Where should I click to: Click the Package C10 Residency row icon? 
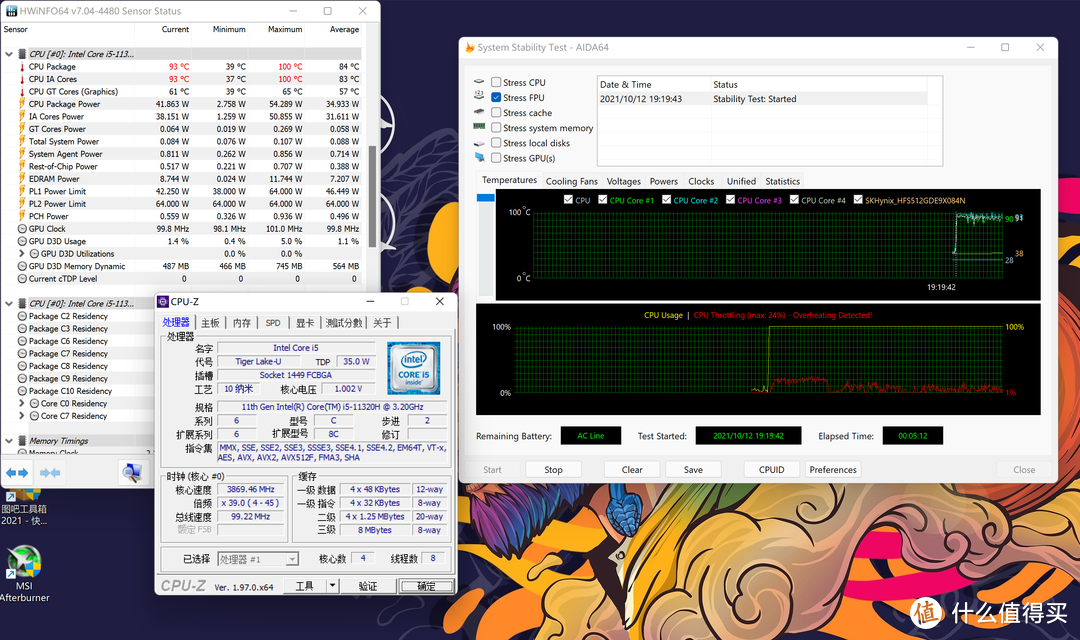pyautogui.click(x=22, y=391)
